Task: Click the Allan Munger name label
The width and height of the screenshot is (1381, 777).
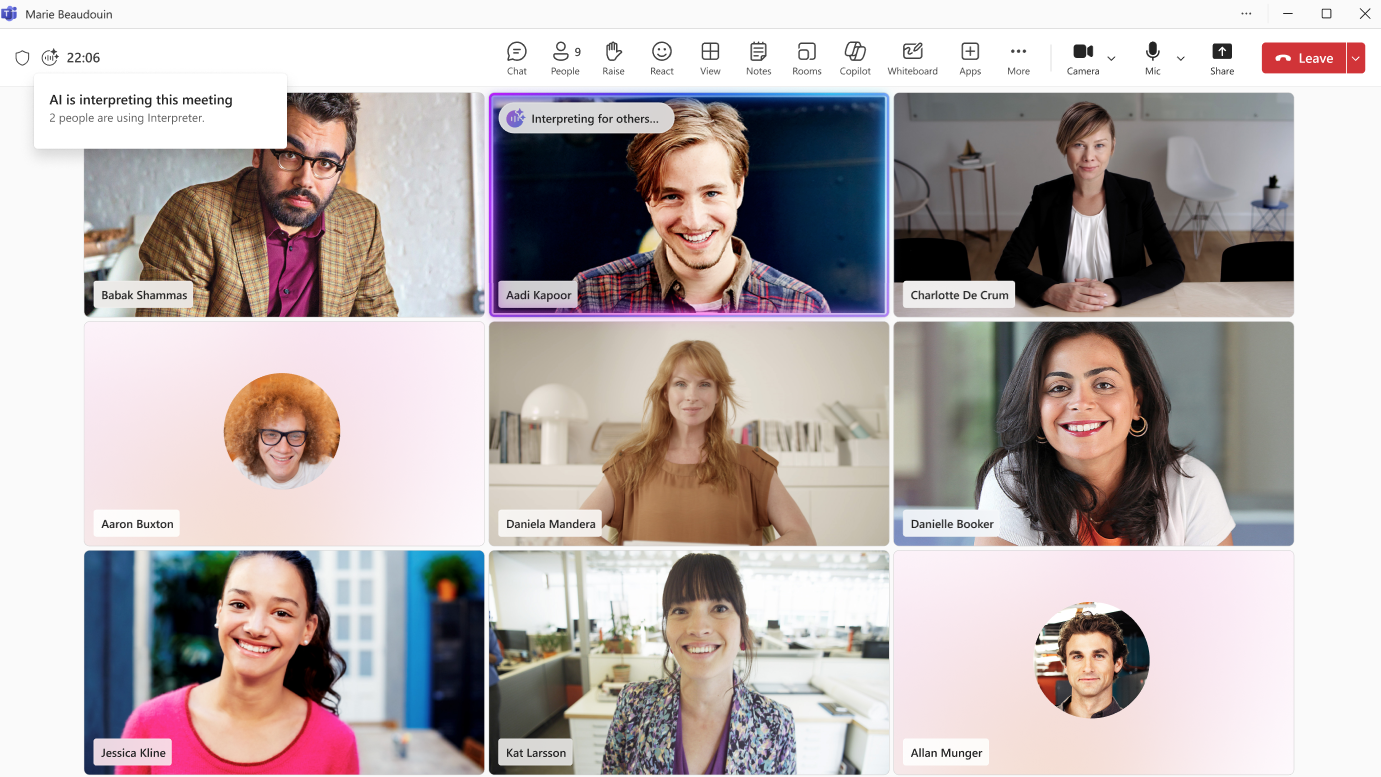Action: coord(946,752)
